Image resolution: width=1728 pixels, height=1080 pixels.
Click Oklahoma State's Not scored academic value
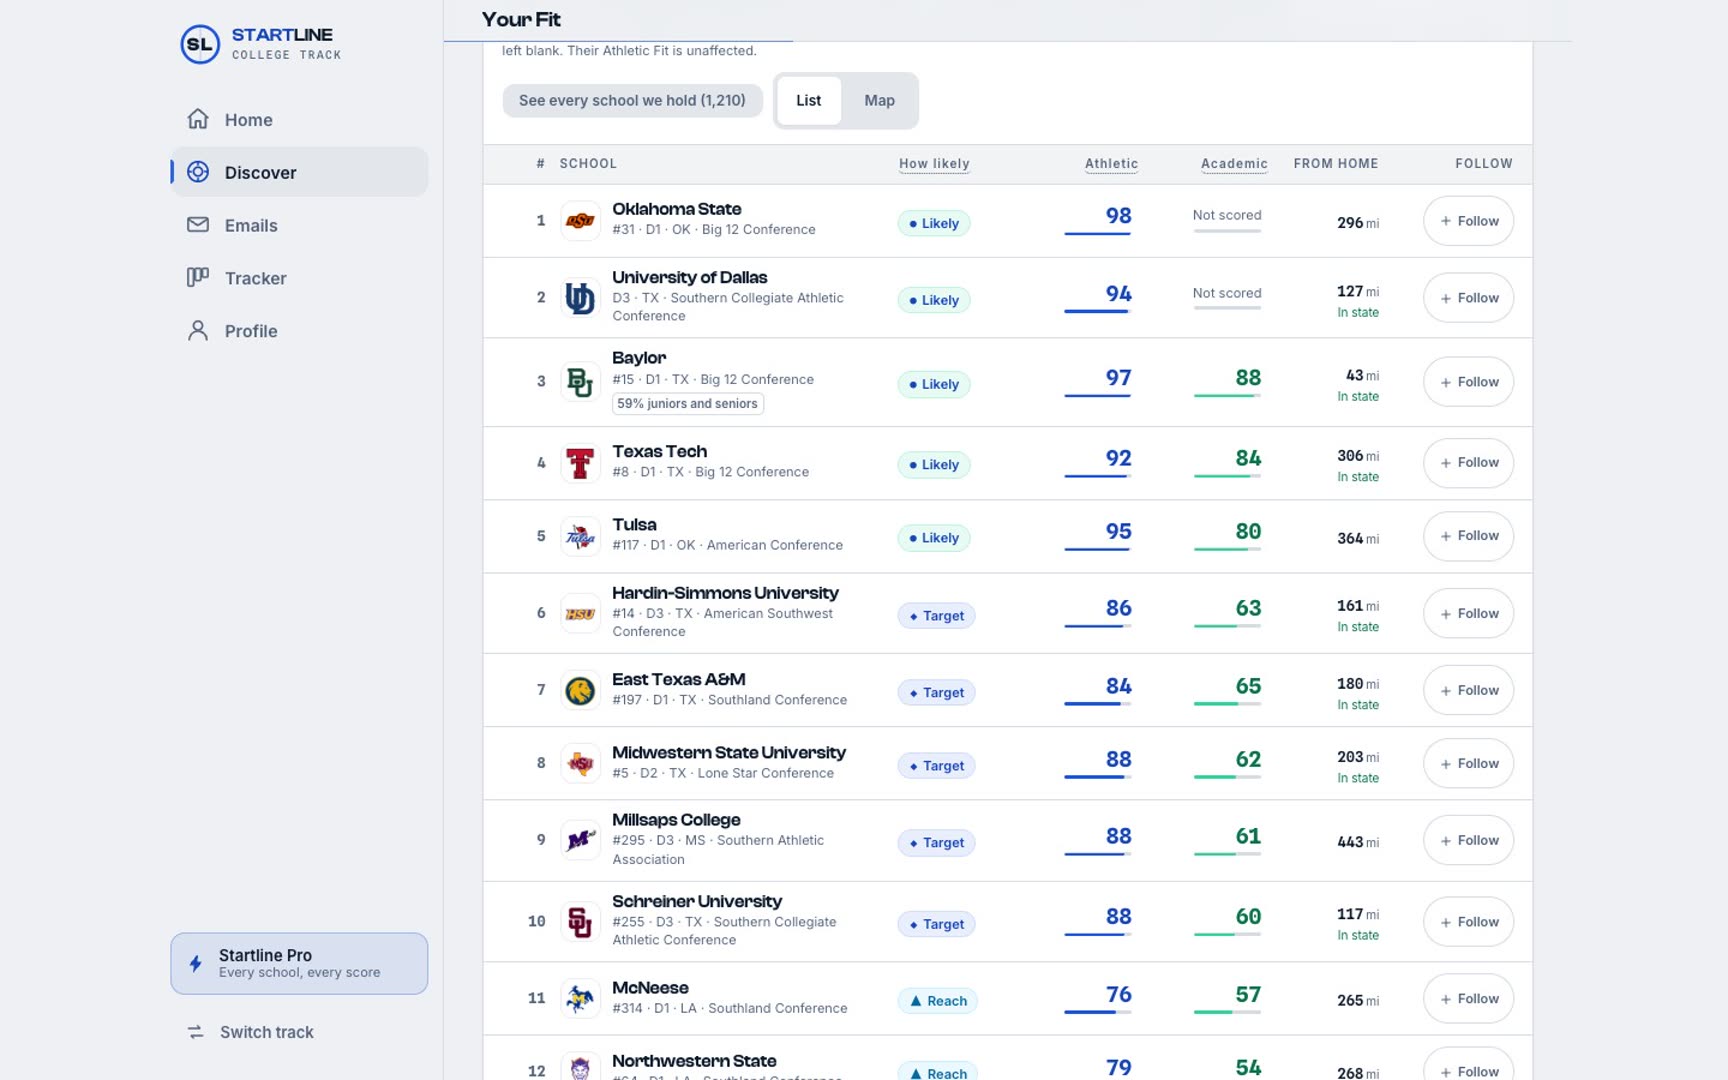(x=1227, y=215)
